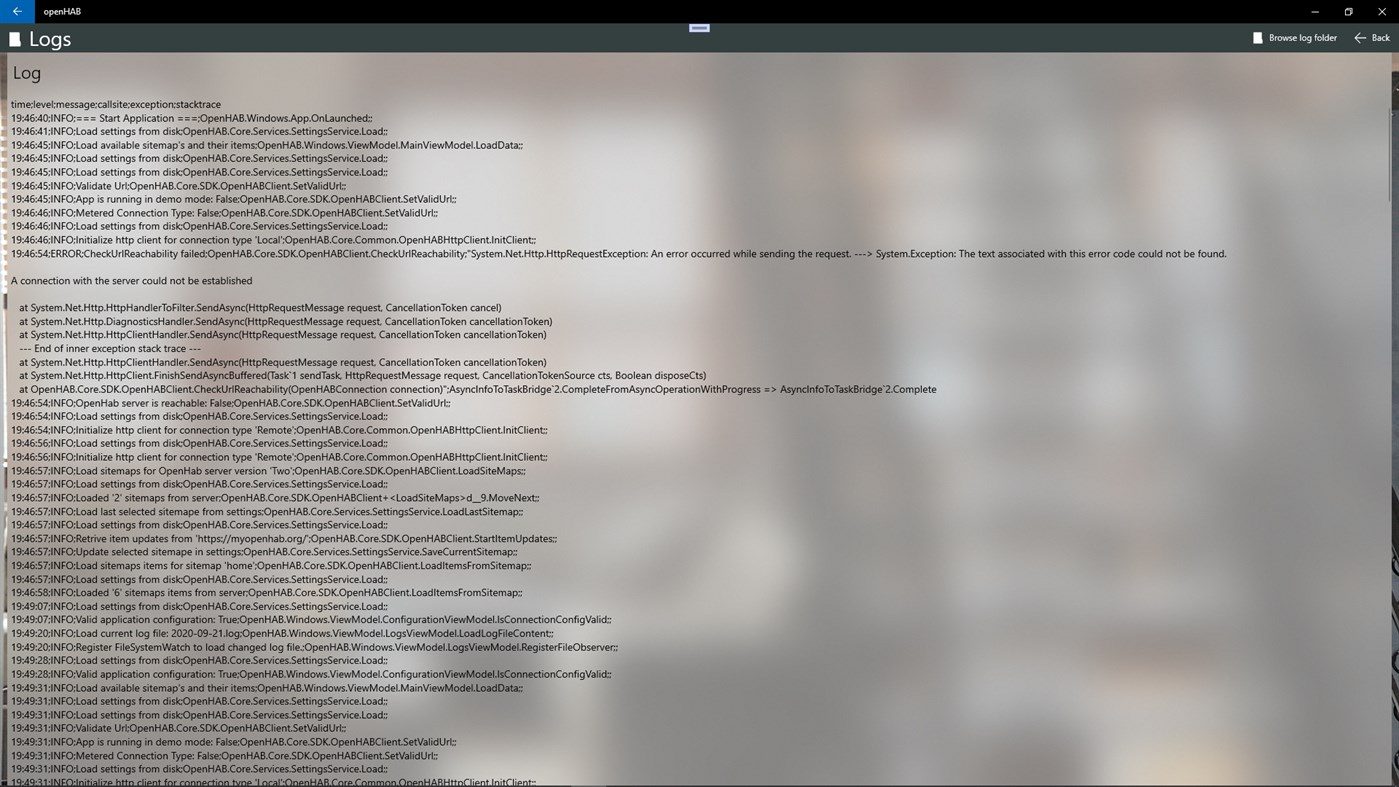Image resolution: width=1399 pixels, height=787 pixels.
Task: Click the vertical scrollbar track on the right
Action: [1392, 400]
